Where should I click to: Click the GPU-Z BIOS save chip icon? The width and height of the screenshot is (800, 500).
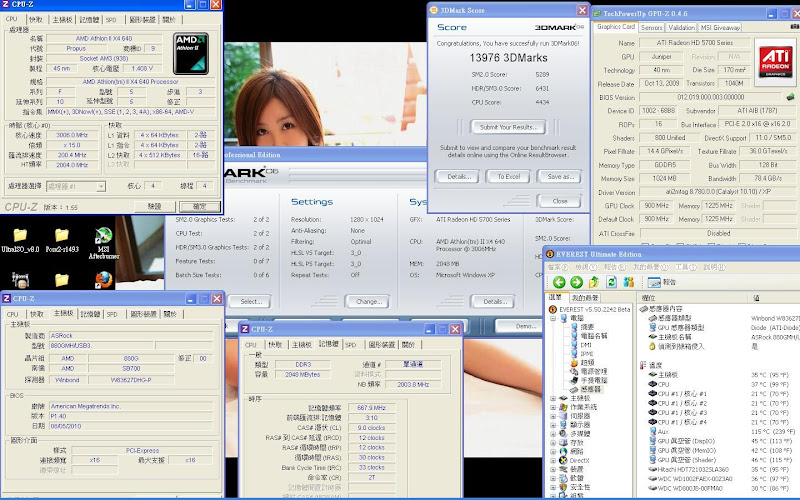(790, 97)
